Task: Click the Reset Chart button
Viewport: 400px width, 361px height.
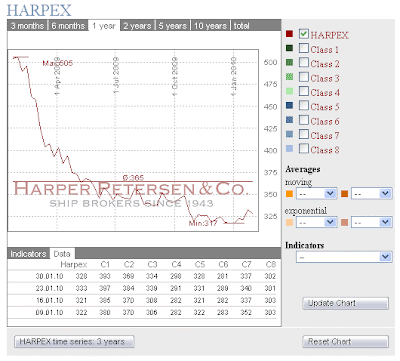Action: click(346, 342)
